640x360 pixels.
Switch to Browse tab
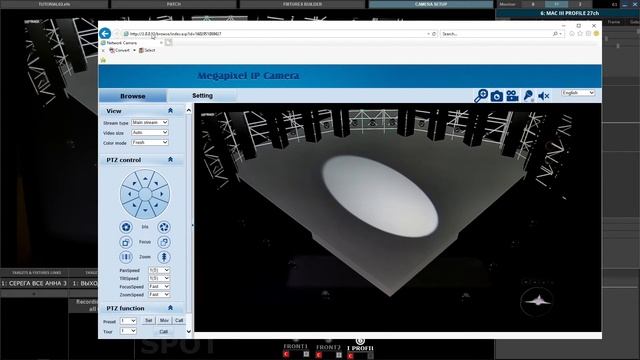coord(133,96)
